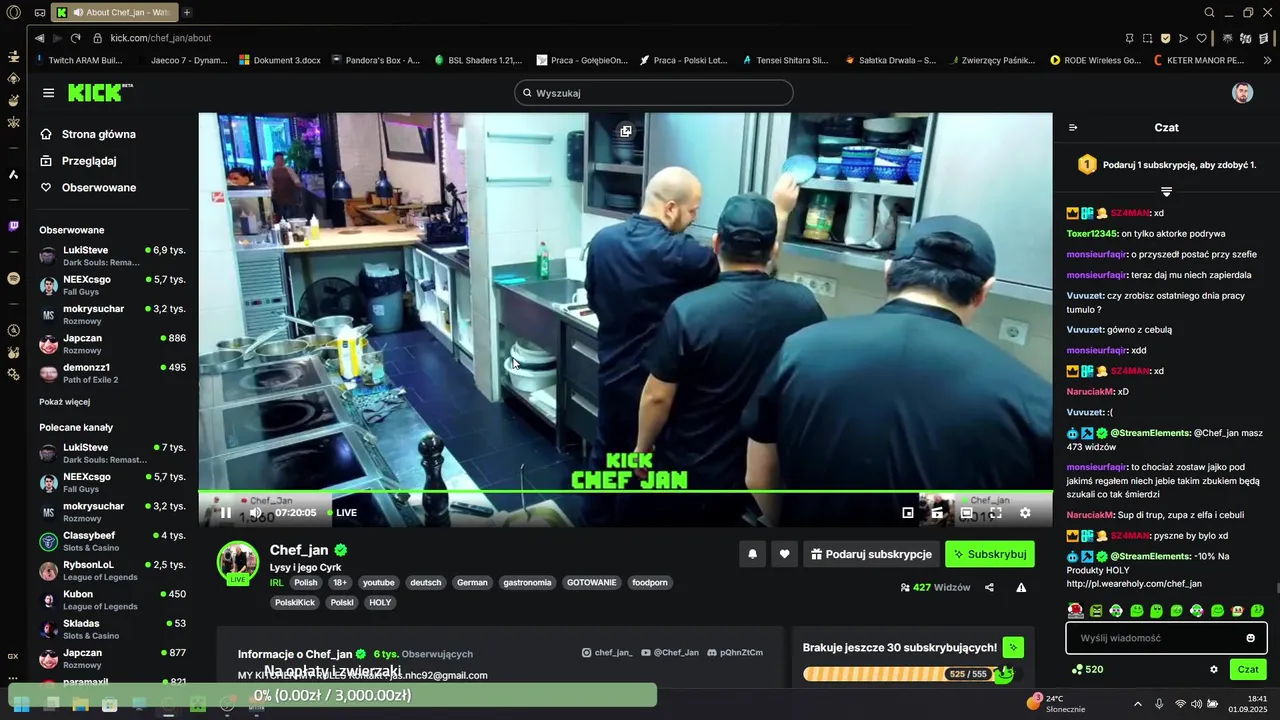Open Opera GX menu logo
The image size is (1280, 720).
(13, 12)
